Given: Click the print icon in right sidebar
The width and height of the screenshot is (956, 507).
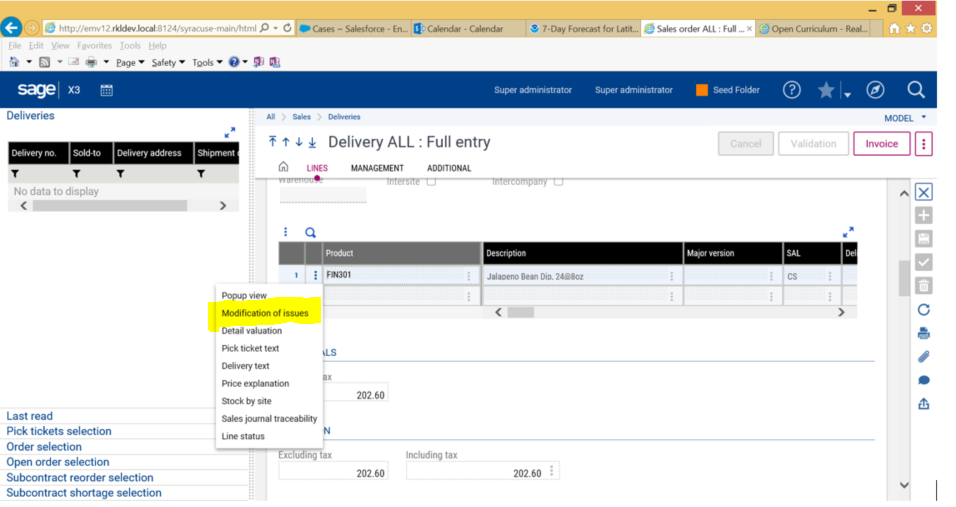Looking at the screenshot, I should 923,333.
